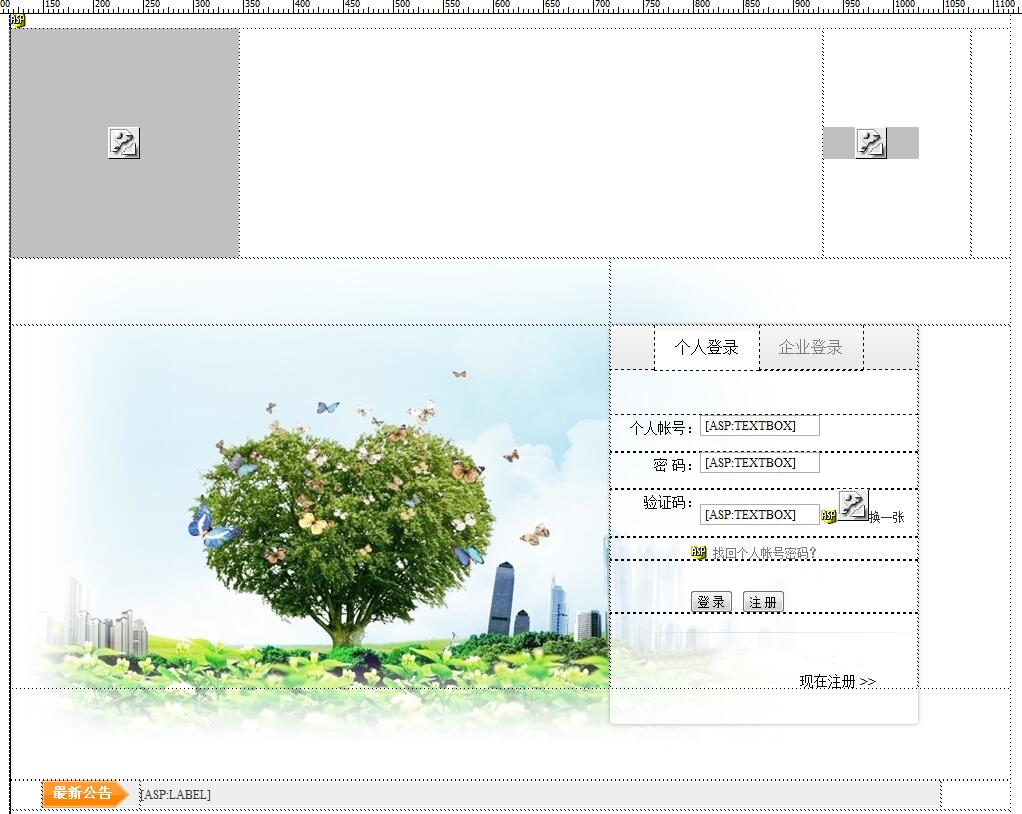Image resolution: width=1022 pixels, height=814 pixels.
Task: Click the 注册 button
Action: [763, 602]
